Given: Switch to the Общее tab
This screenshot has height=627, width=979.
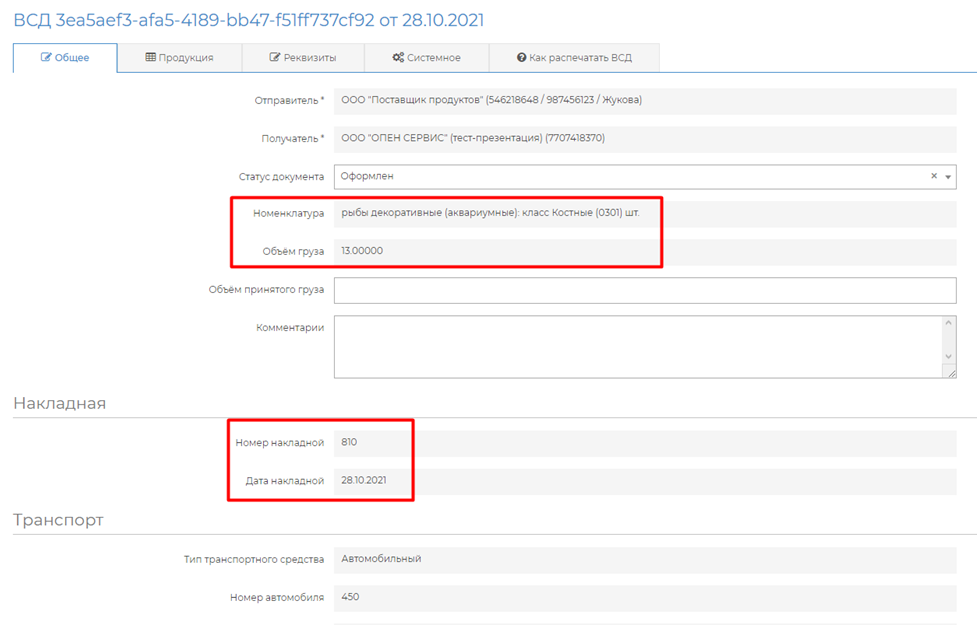Looking at the screenshot, I should tap(65, 58).
